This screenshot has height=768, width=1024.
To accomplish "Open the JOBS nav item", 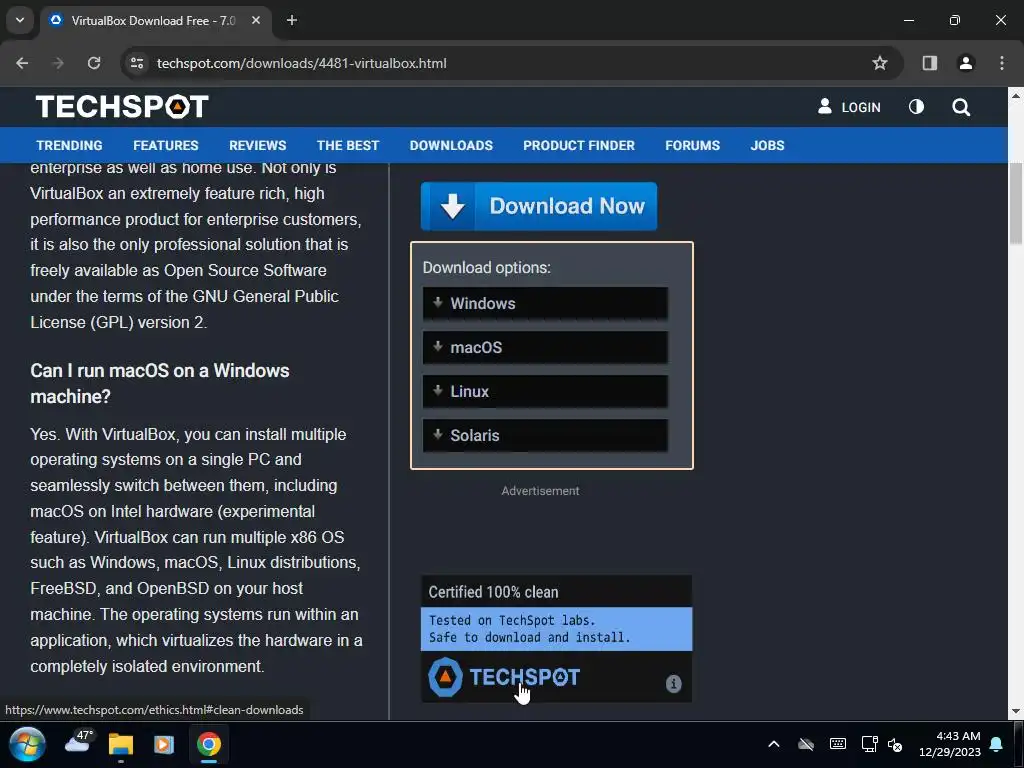I will [767, 146].
